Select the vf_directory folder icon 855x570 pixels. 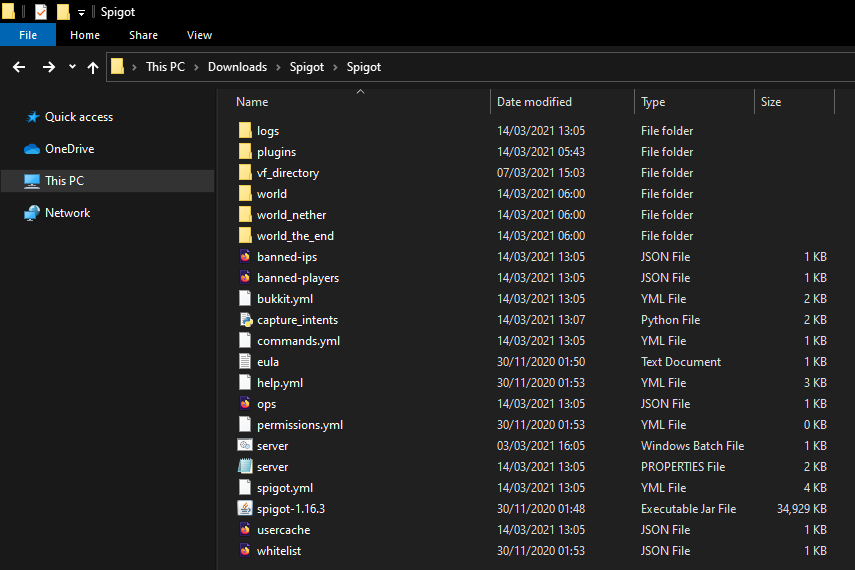(245, 172)
